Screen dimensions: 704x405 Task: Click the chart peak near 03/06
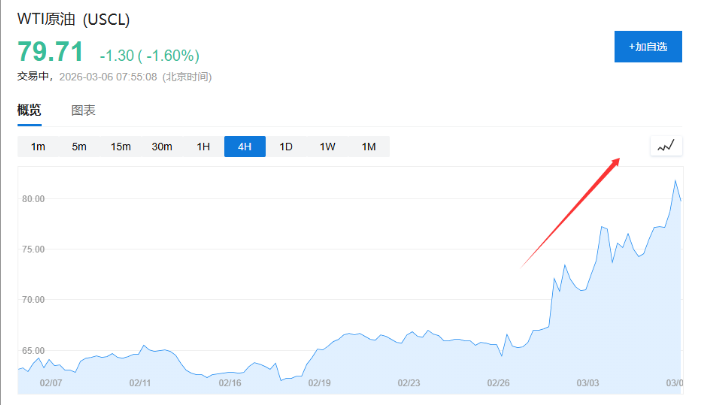pyautogui.click(x=676, y=181)
